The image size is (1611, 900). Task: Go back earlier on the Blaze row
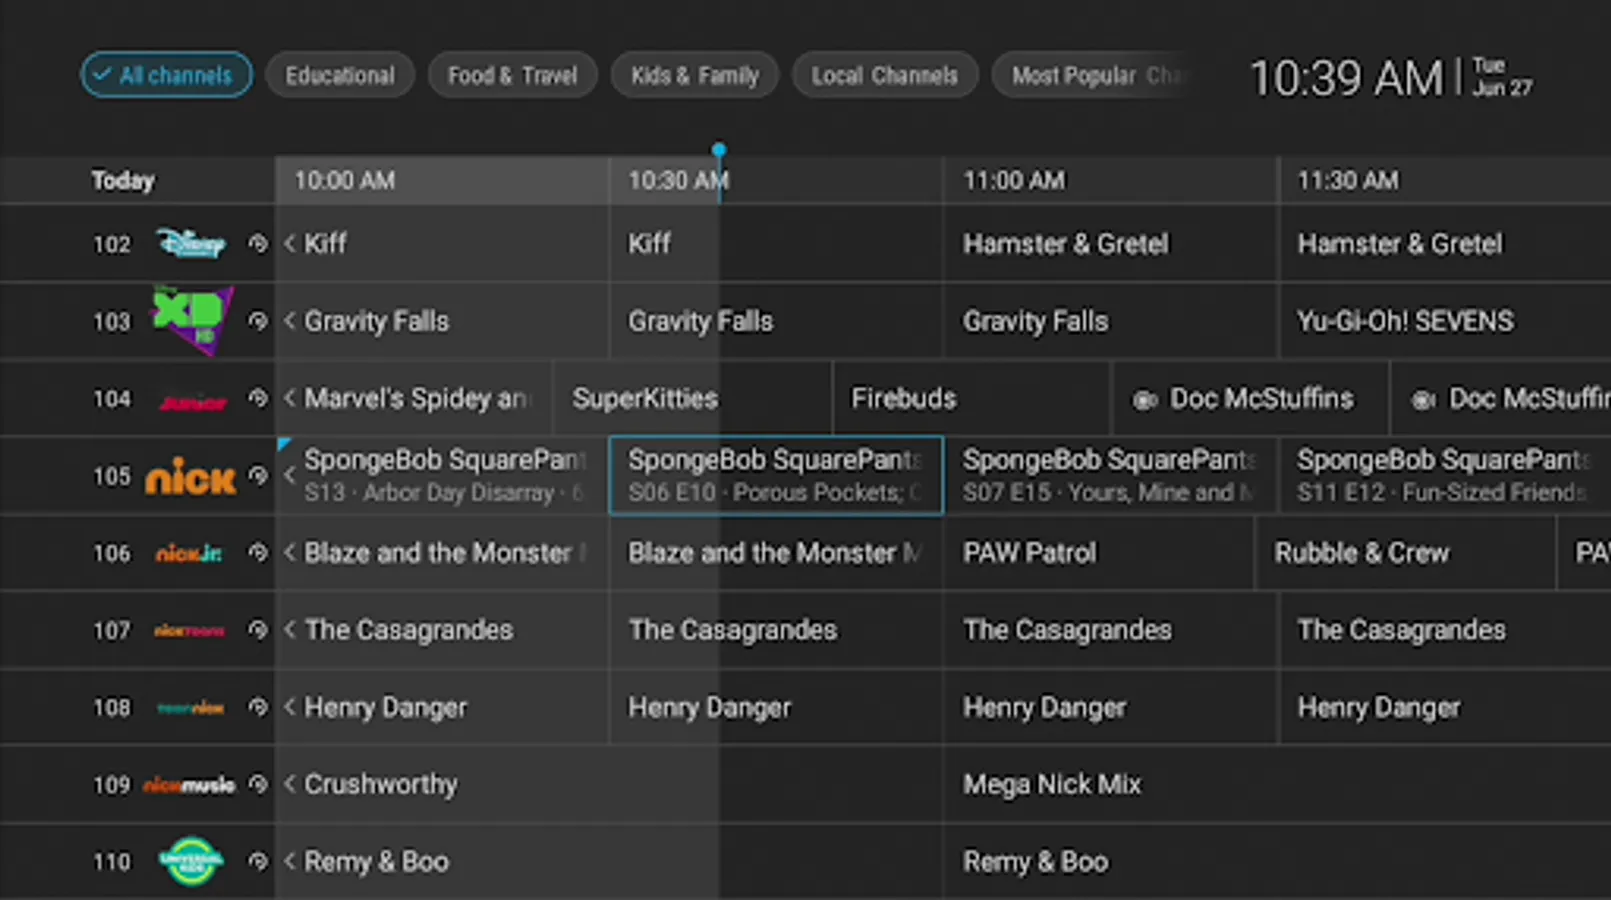point(290,552)
